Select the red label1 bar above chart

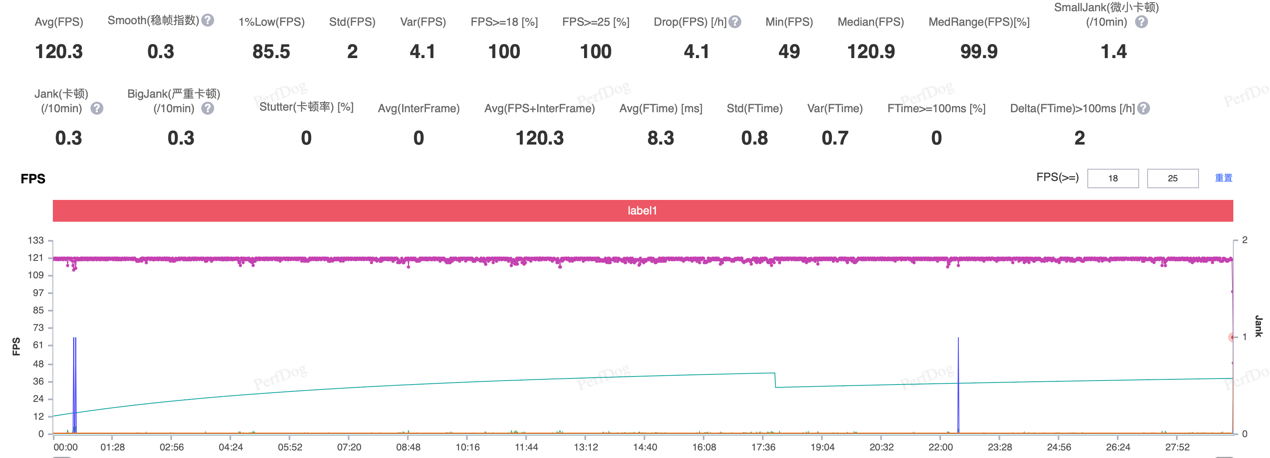click(642, 211)
